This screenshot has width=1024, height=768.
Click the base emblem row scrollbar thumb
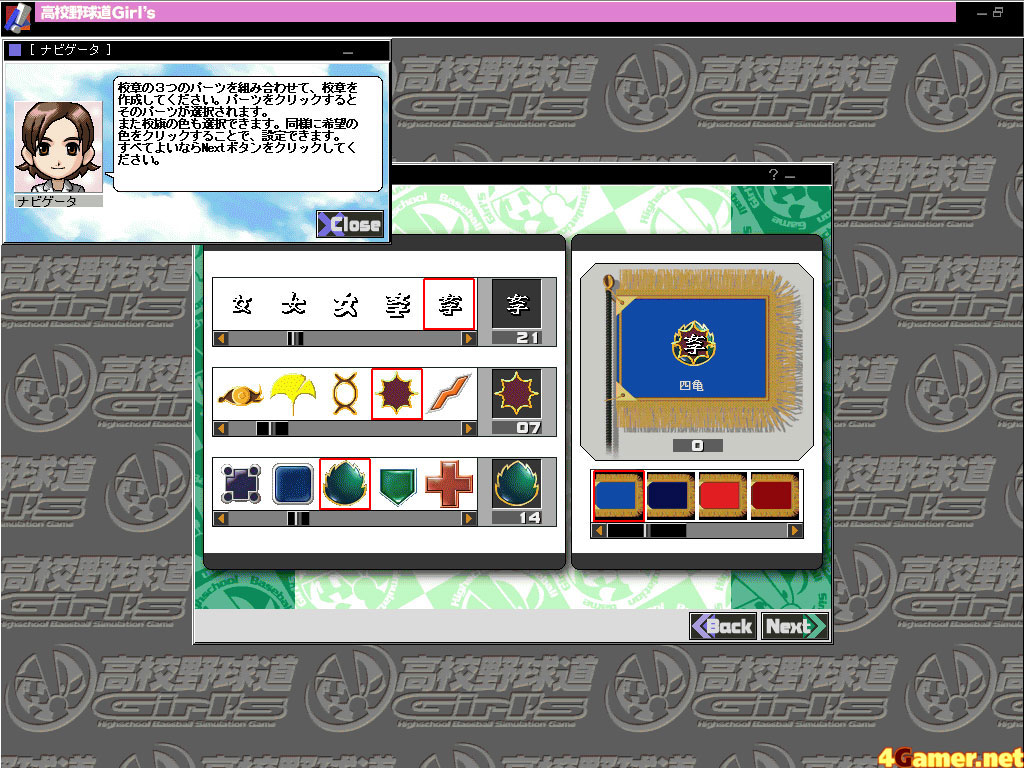coord(298,519)
